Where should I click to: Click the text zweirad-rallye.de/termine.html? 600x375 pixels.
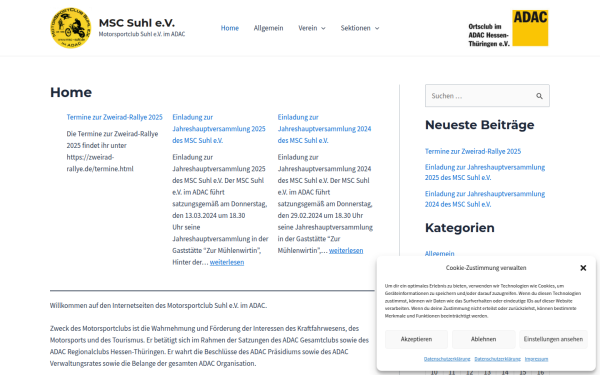click(x=100, y=163)
